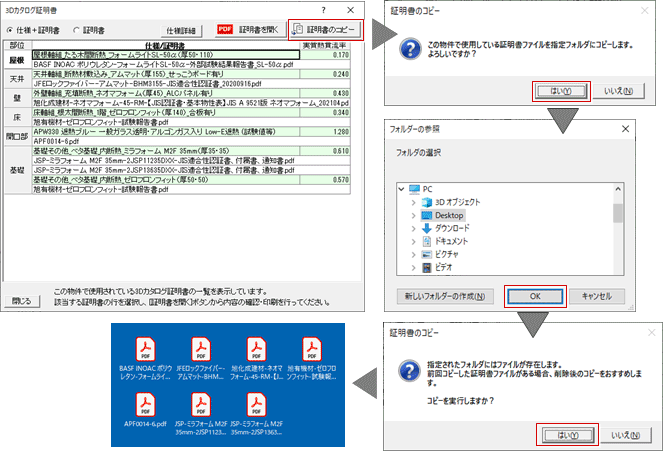Click the 仕様詳細 button
This screenshot has height=451, width=663.
tap(181, 31)
